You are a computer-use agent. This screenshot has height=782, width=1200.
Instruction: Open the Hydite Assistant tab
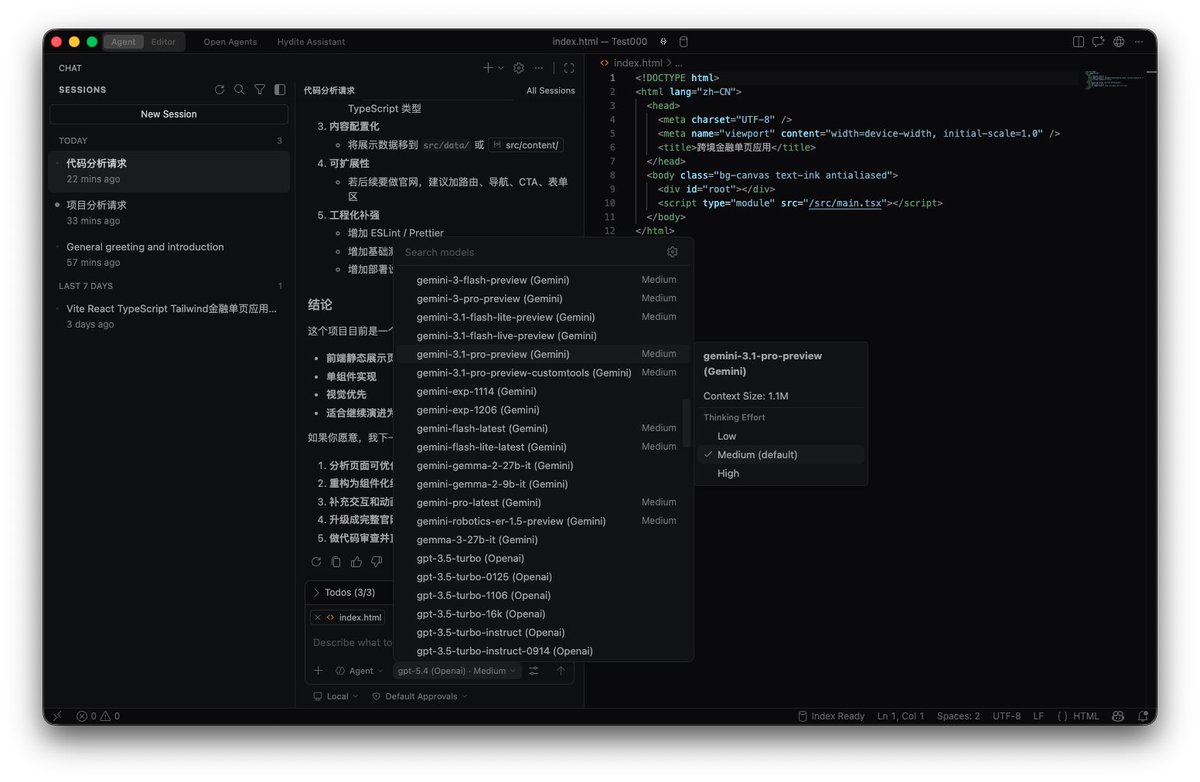[x=312, y=42]
